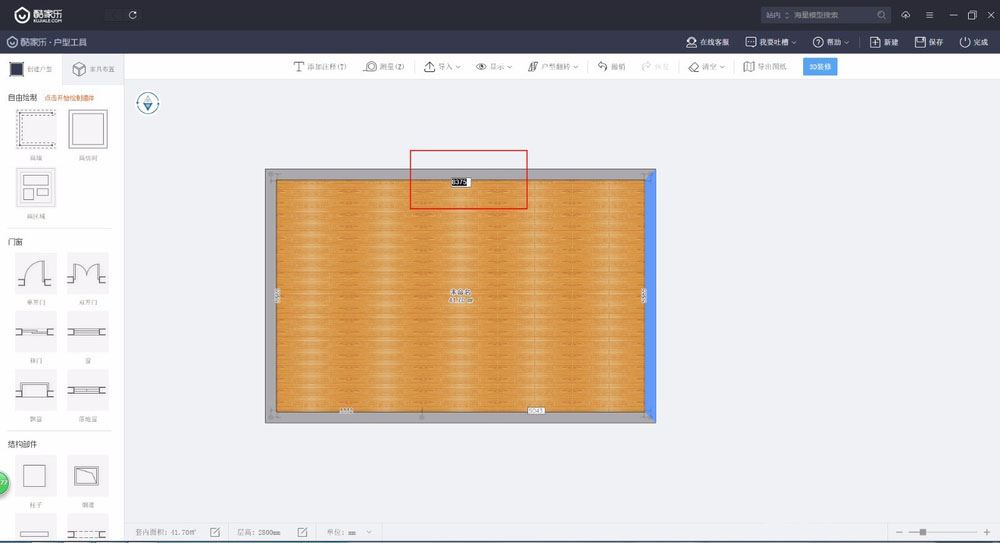
Task: Switch to the 创建户型 create floorplan tab
Action: click(31, 69)
